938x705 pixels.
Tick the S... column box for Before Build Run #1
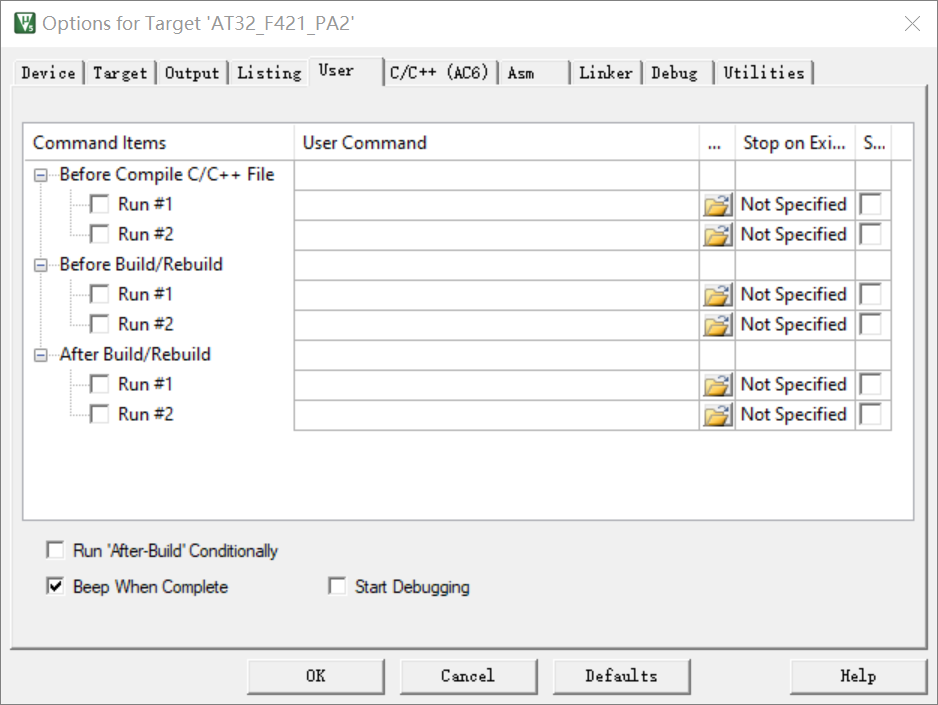(870, 294)
